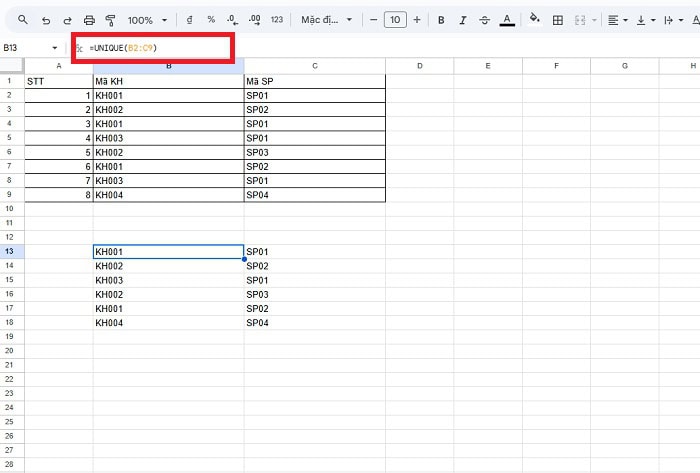Screen dimensions: 700x473
Task: Open the 100% zoom dropdown
Action: coord(147,20)
